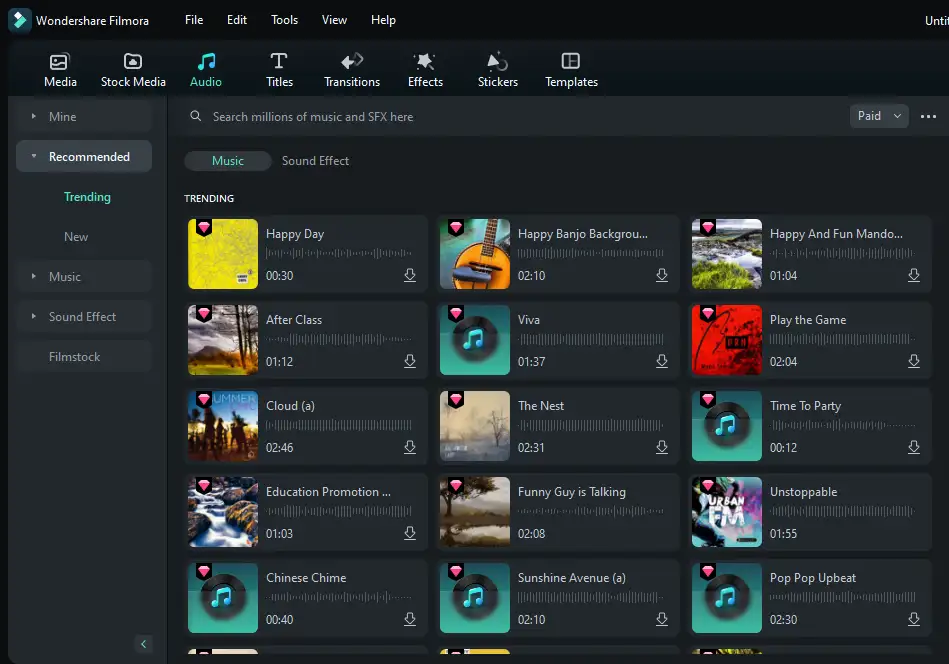Open the Tools menu
949x664 pixels.
tap(284, 20)
